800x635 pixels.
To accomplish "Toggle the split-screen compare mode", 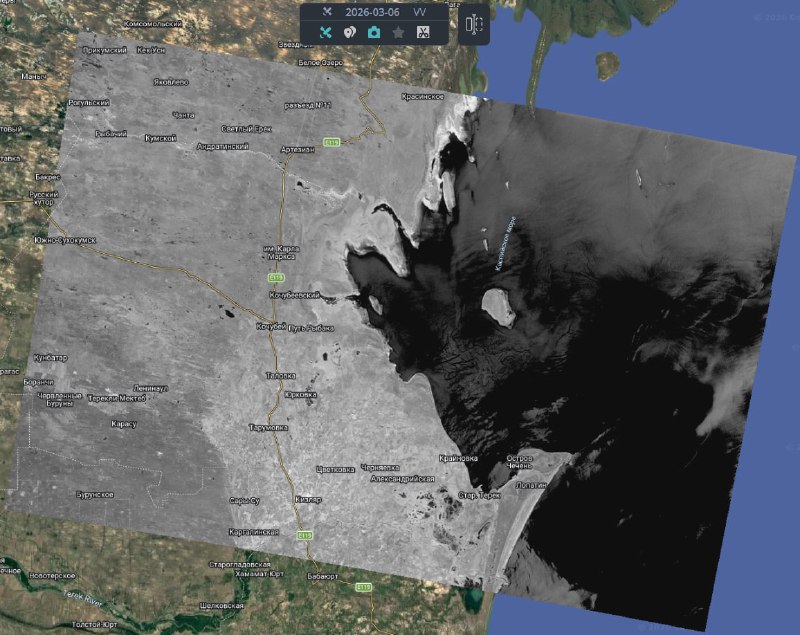I will (474, 25).
